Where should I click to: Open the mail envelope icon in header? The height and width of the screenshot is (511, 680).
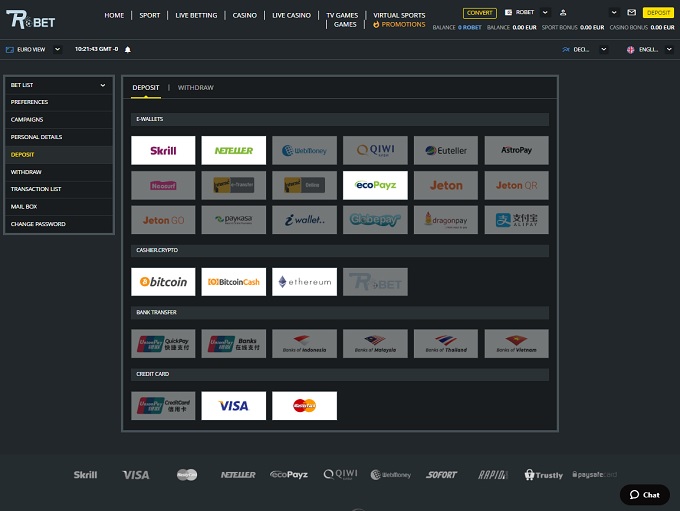[x=631, y=12]
